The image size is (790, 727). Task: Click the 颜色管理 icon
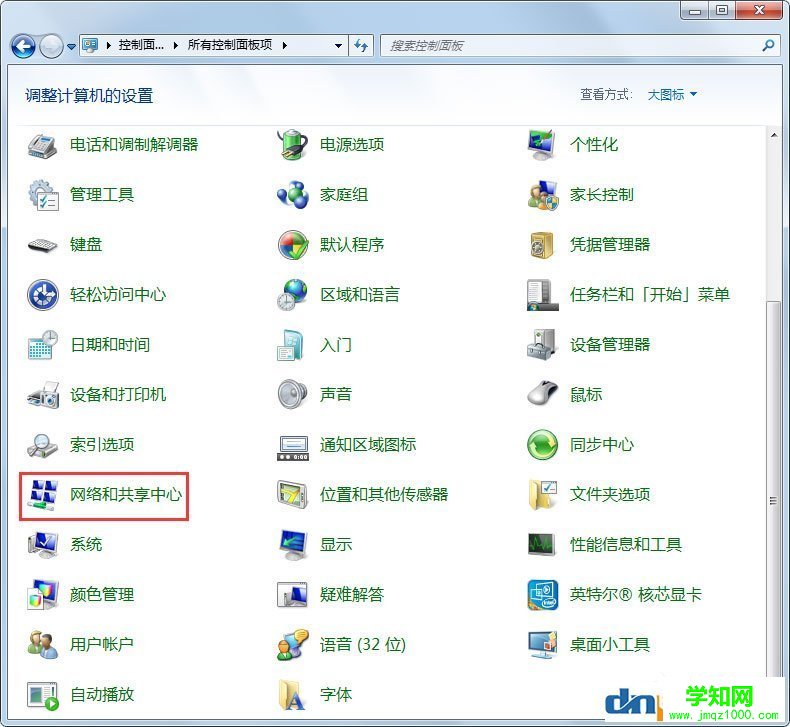43,594
